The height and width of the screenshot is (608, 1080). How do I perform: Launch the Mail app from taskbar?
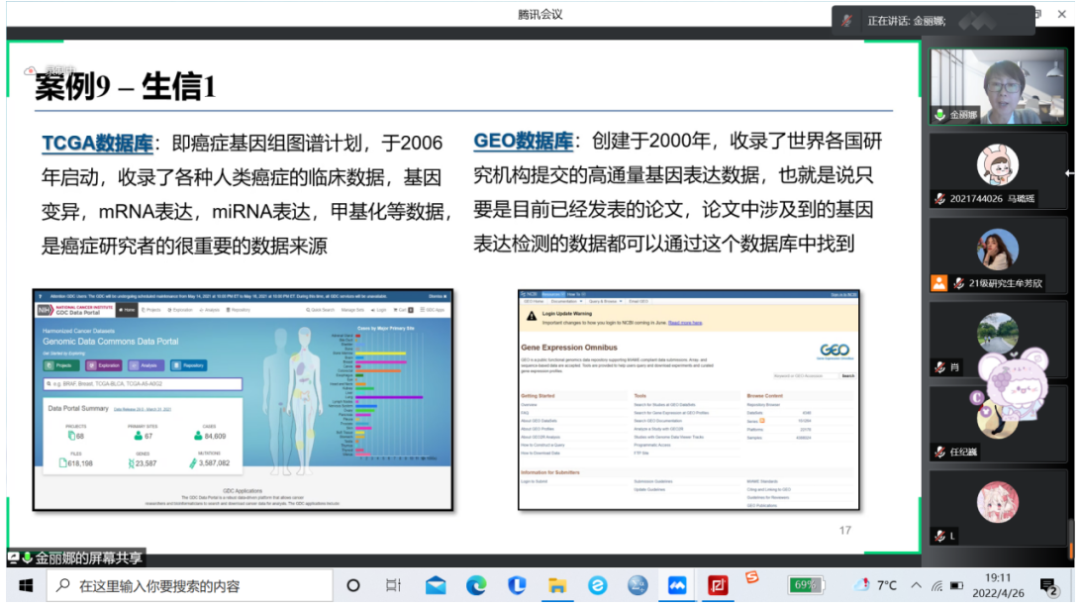pyautogui.click(x=435, y=585)
